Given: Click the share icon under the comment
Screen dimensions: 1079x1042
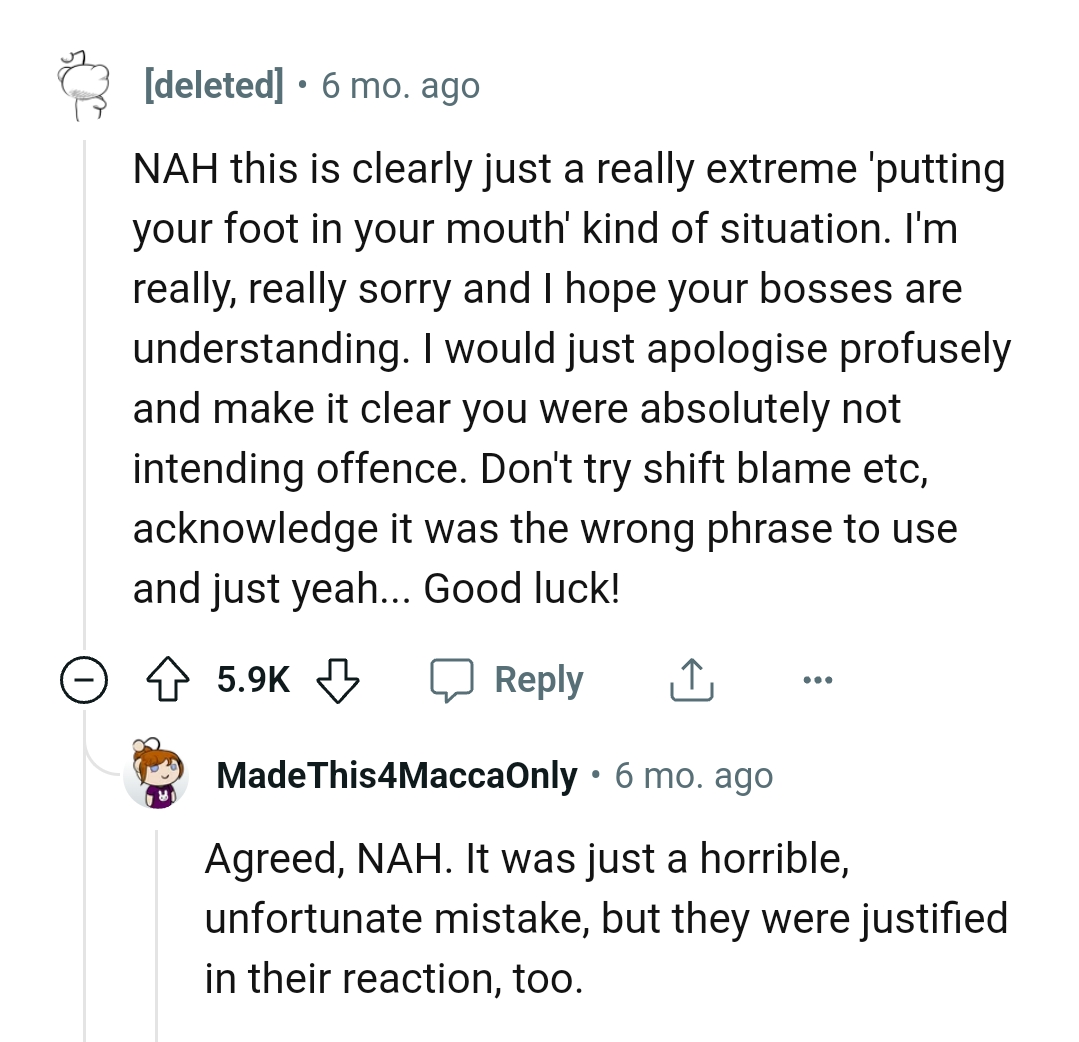Looking at the screenshot, I should (x=690, y=678).
